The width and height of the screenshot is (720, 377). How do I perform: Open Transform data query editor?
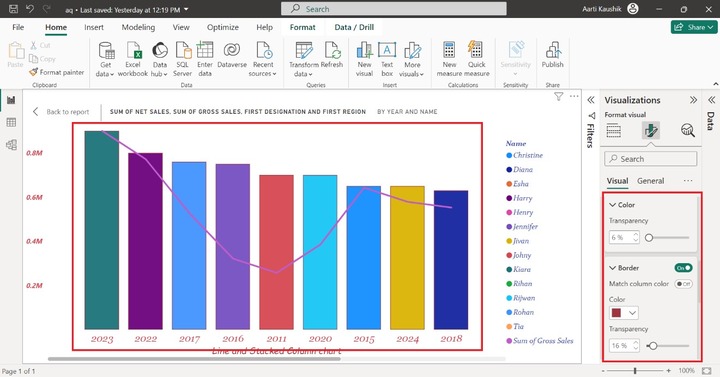pyautogui.click(x=304, y=59)
